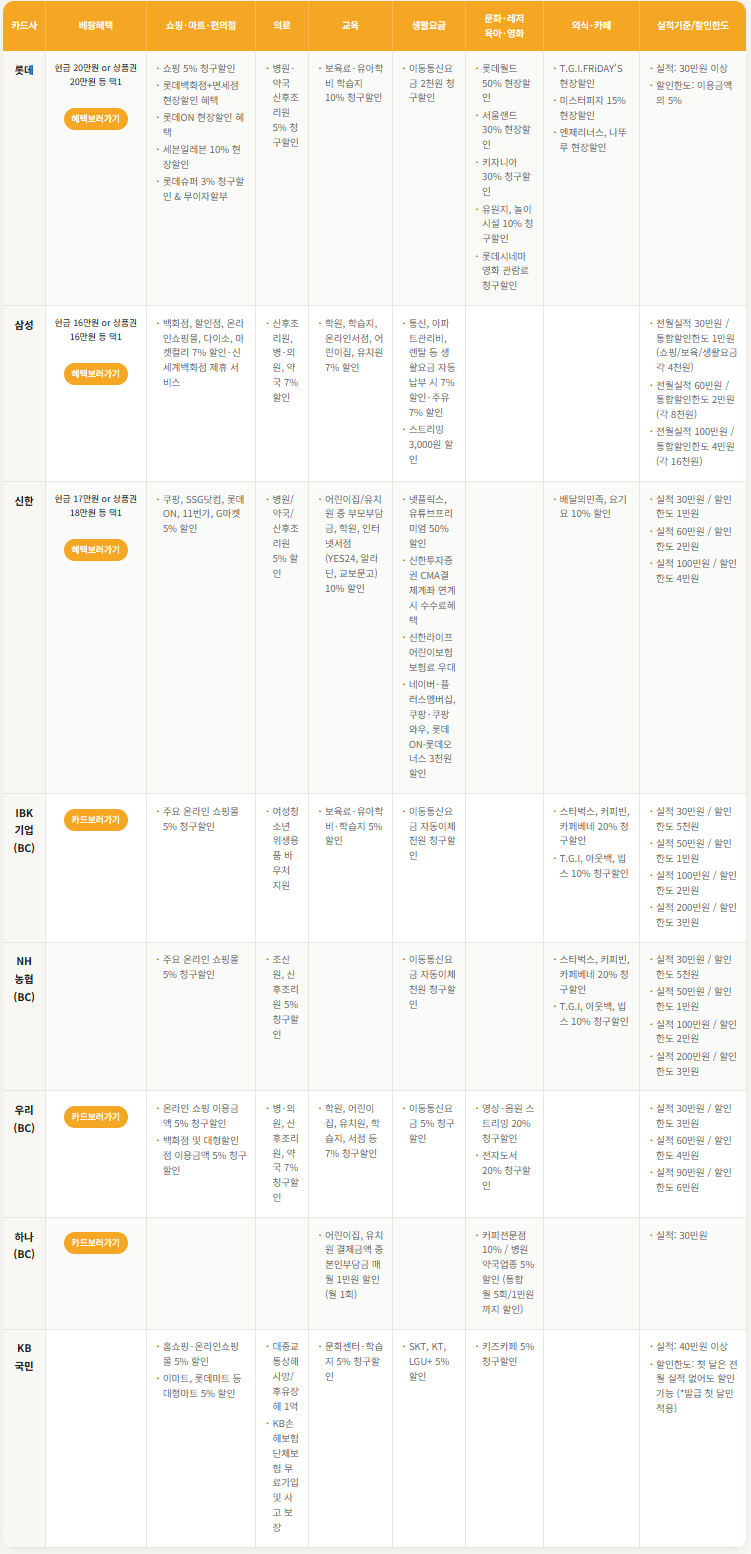Select the 외식·카페 column header
This screenshot has width=751, height=1554.
point(591,26)
